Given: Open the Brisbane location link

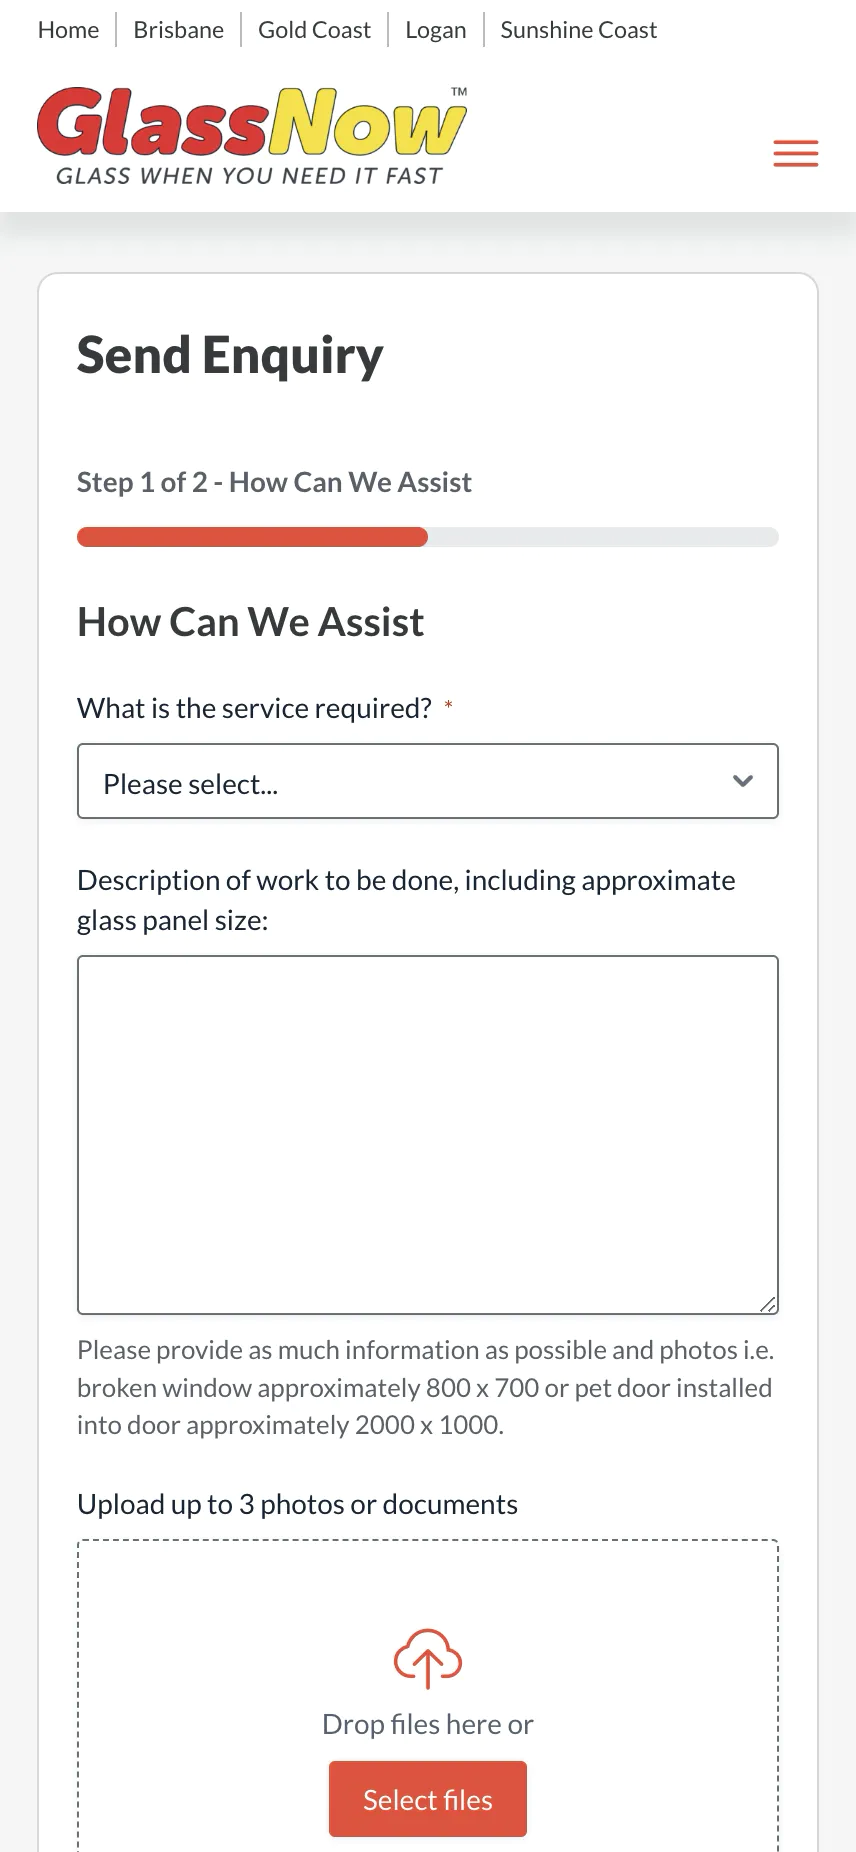Looking at the screenshot, I should [x=178, y=30].
